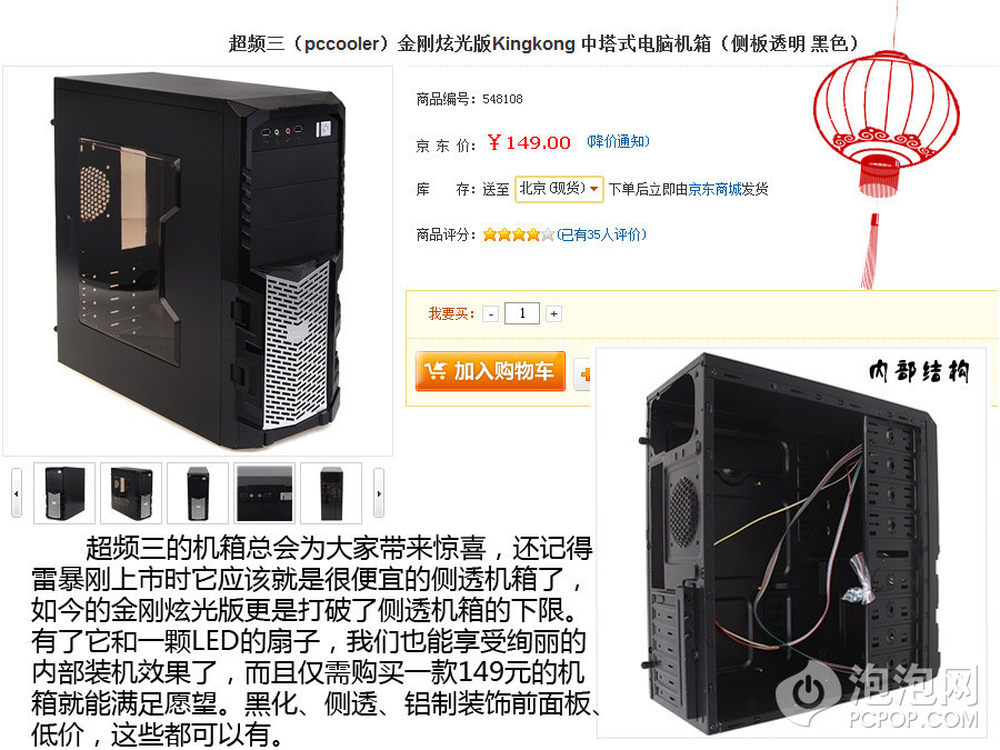Image resolution: width=1000 pixels, height=750 pixels.
Task: Click the red lantern decoration icon
Action: pos(886,147)
